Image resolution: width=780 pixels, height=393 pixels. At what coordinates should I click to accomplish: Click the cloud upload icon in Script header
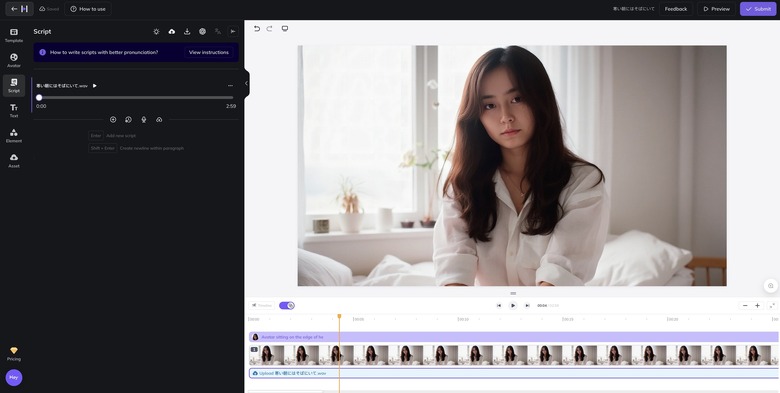click(172, 31)
